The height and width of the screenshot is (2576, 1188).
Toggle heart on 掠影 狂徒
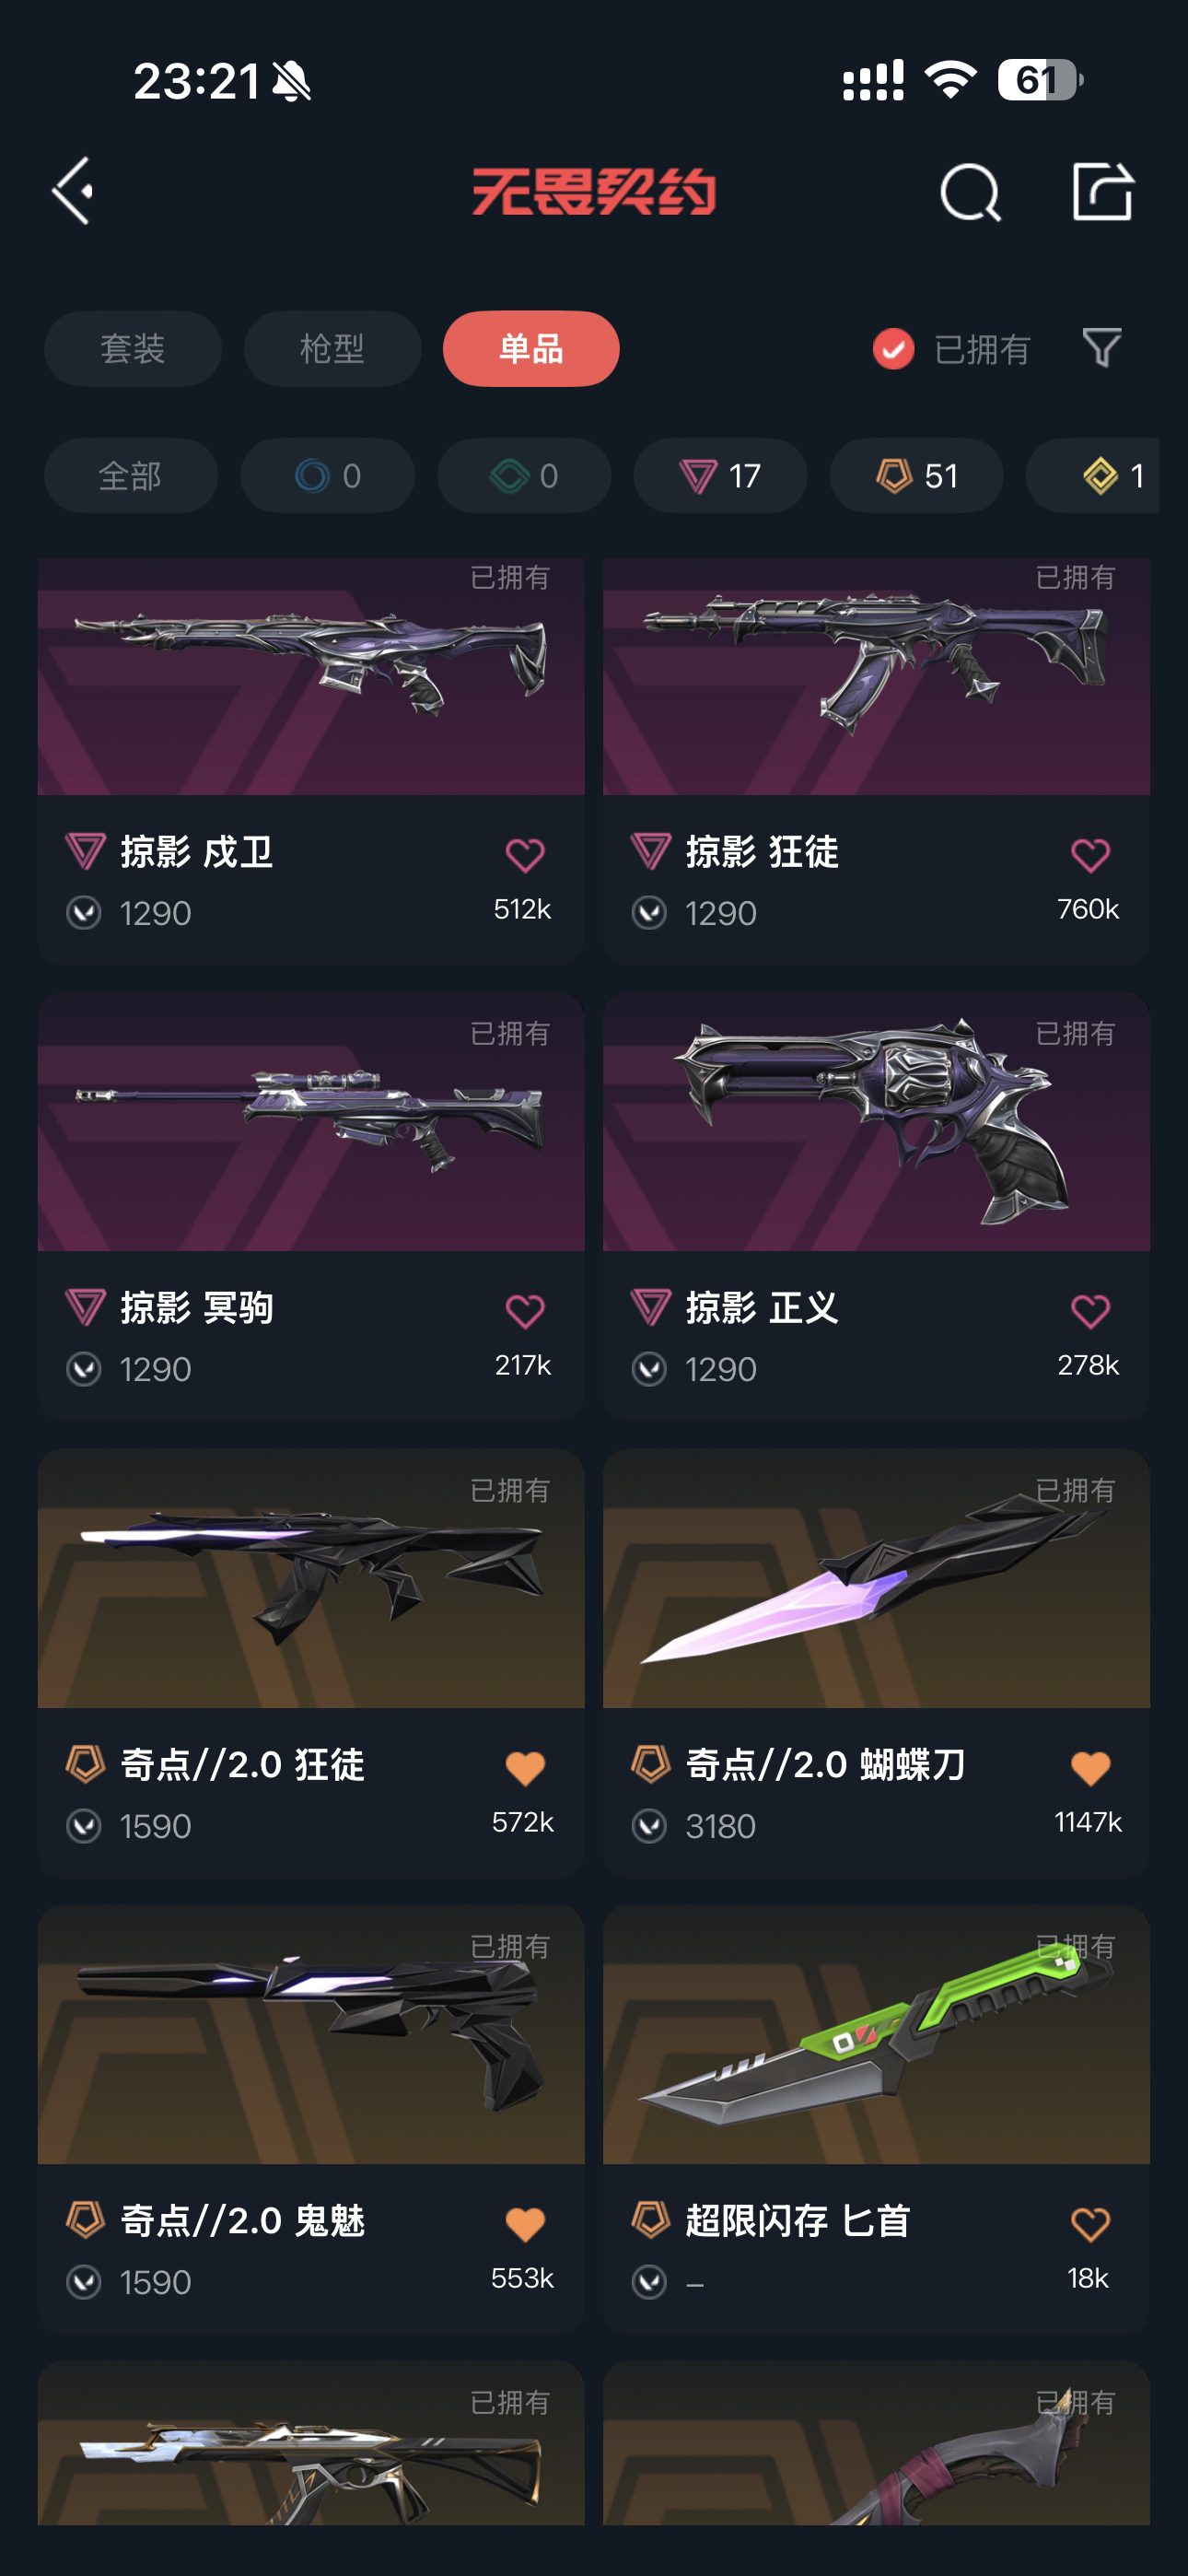click(x=1089, y=855)
